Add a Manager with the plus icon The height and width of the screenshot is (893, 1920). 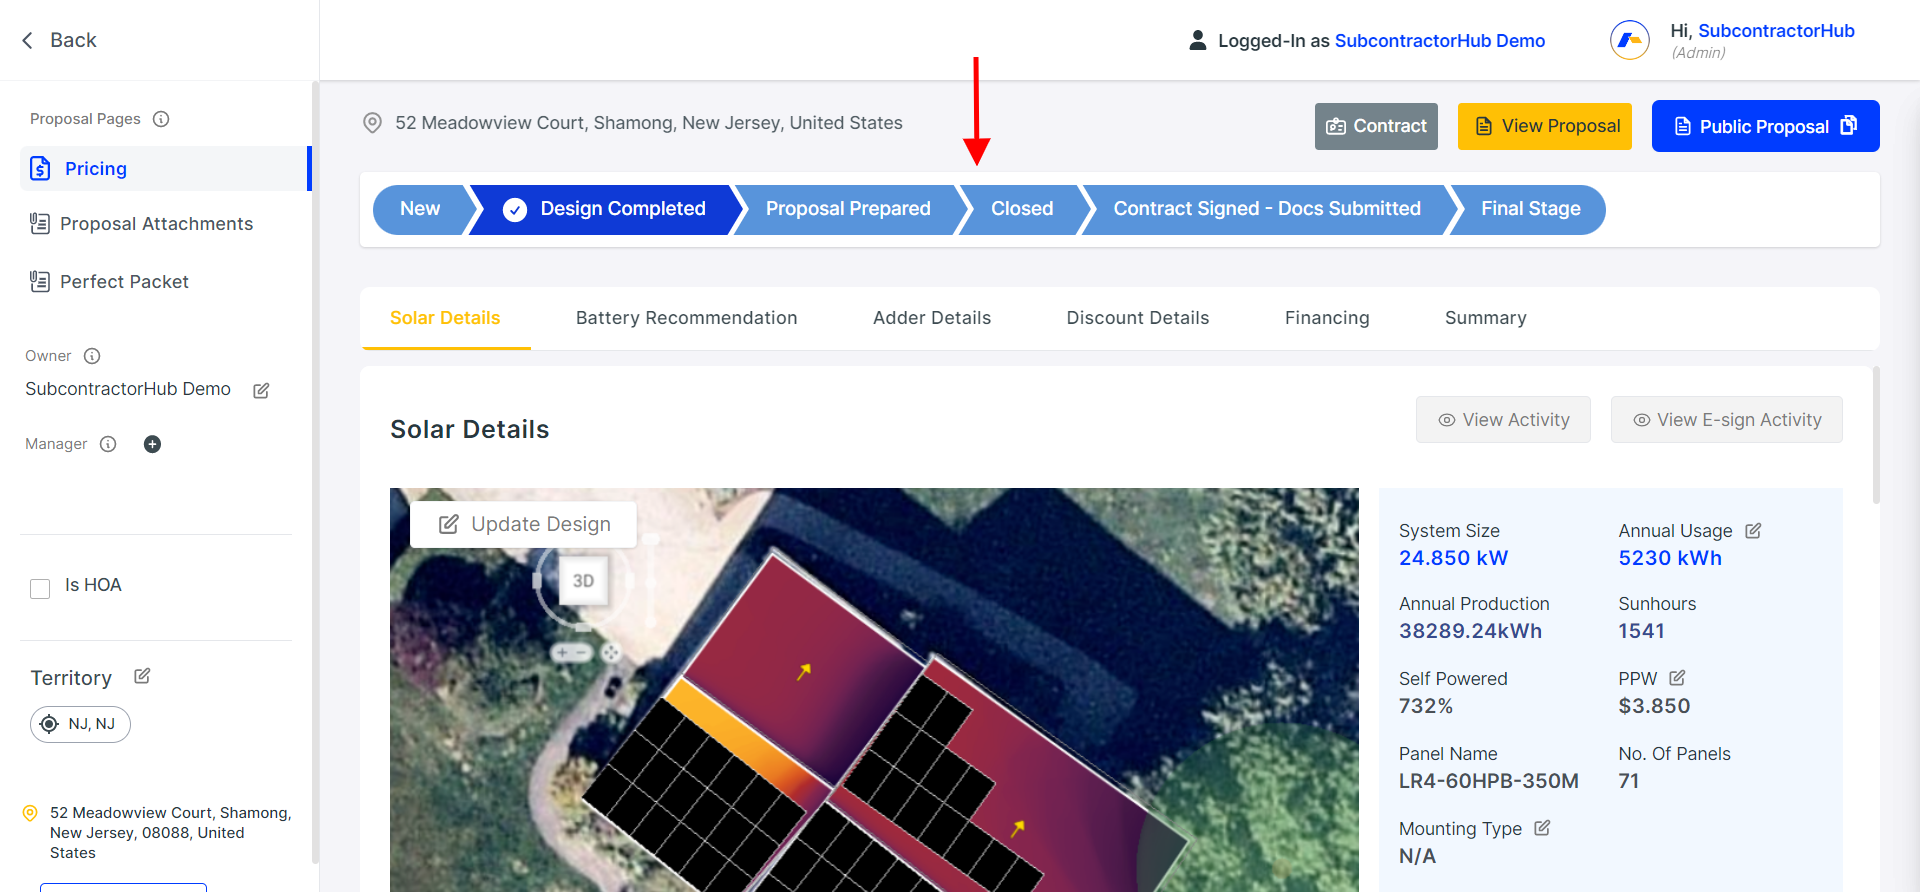pos(152,444)
